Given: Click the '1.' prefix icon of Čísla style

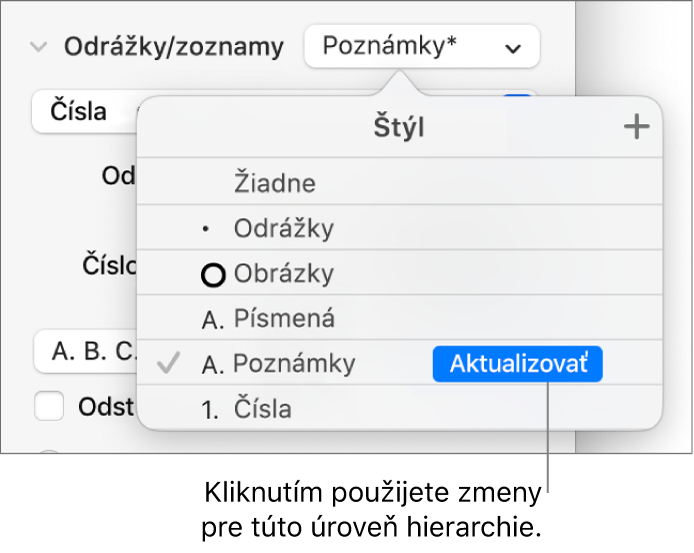Looking at the screenshot, I should (213, 408).
